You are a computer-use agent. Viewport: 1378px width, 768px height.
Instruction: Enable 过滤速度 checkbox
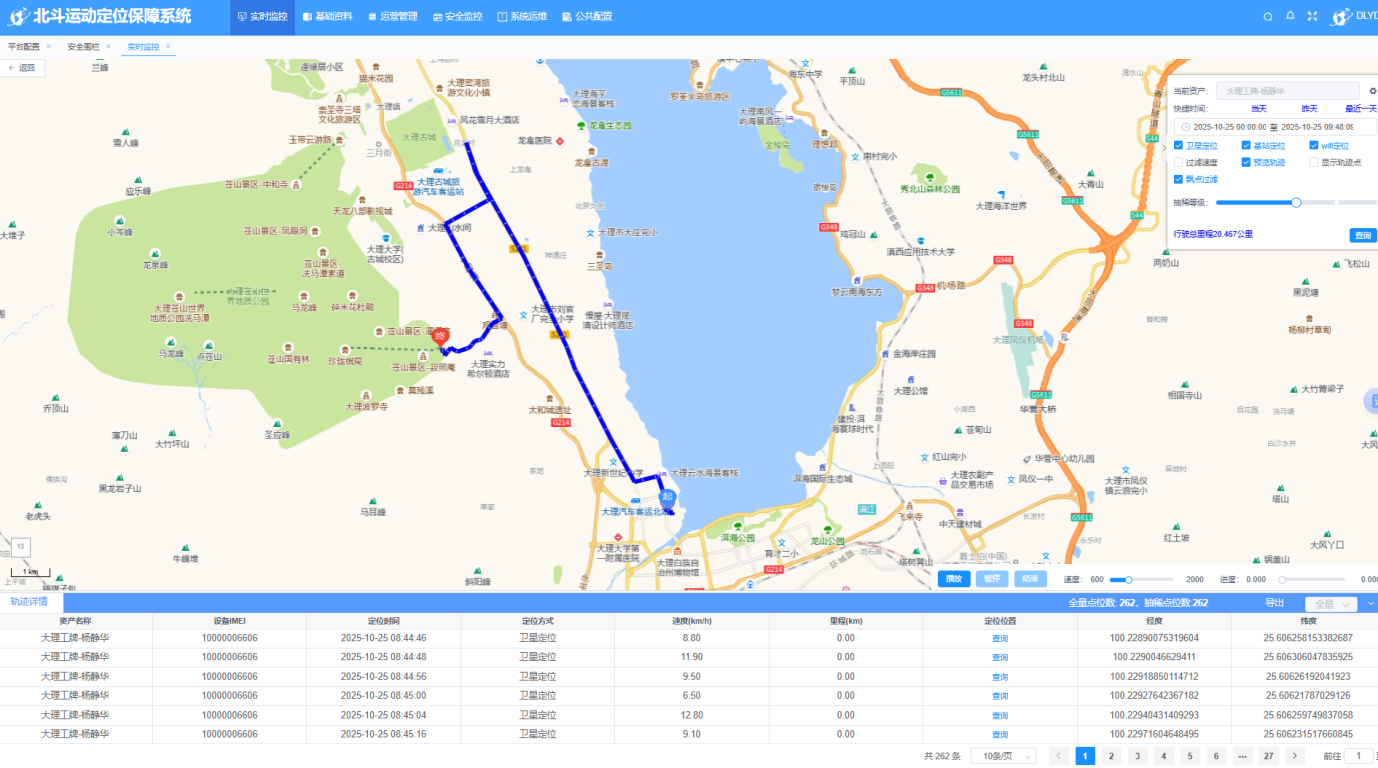pyautogui.click(x=1178, y=162)
